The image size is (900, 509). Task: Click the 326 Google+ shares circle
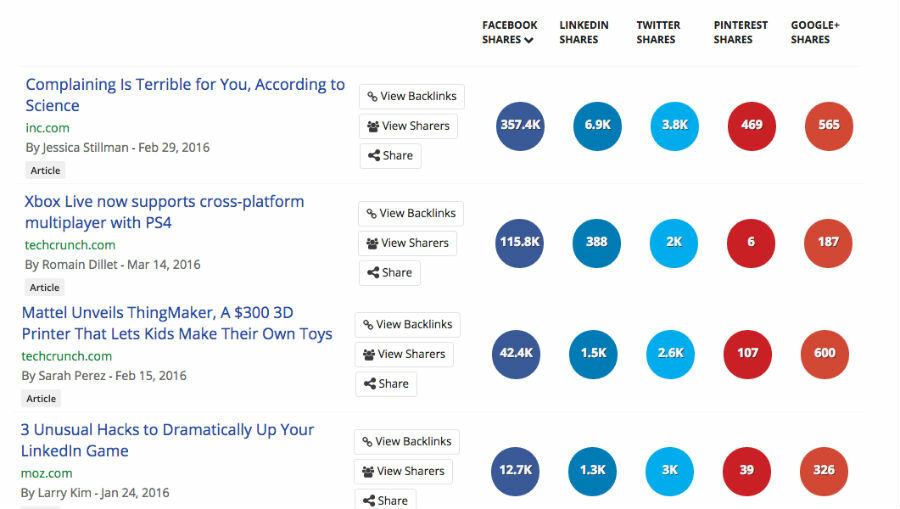824,470
